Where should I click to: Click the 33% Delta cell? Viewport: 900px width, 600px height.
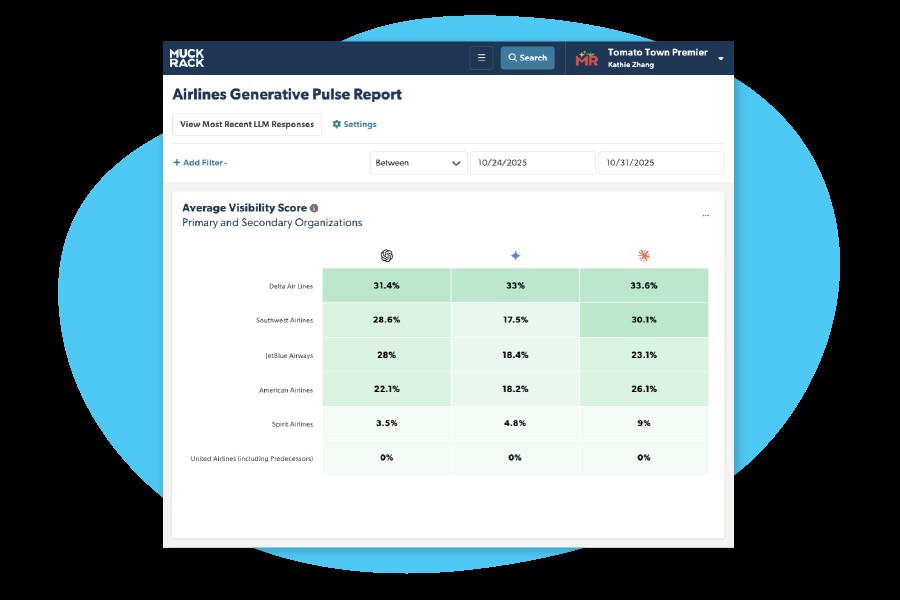pos(515,285)
